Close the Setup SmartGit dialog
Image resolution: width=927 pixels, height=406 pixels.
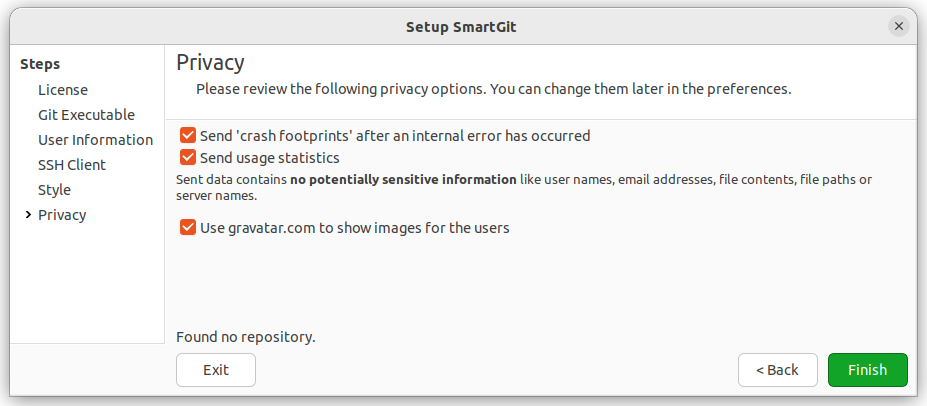(x=898, y=27)
